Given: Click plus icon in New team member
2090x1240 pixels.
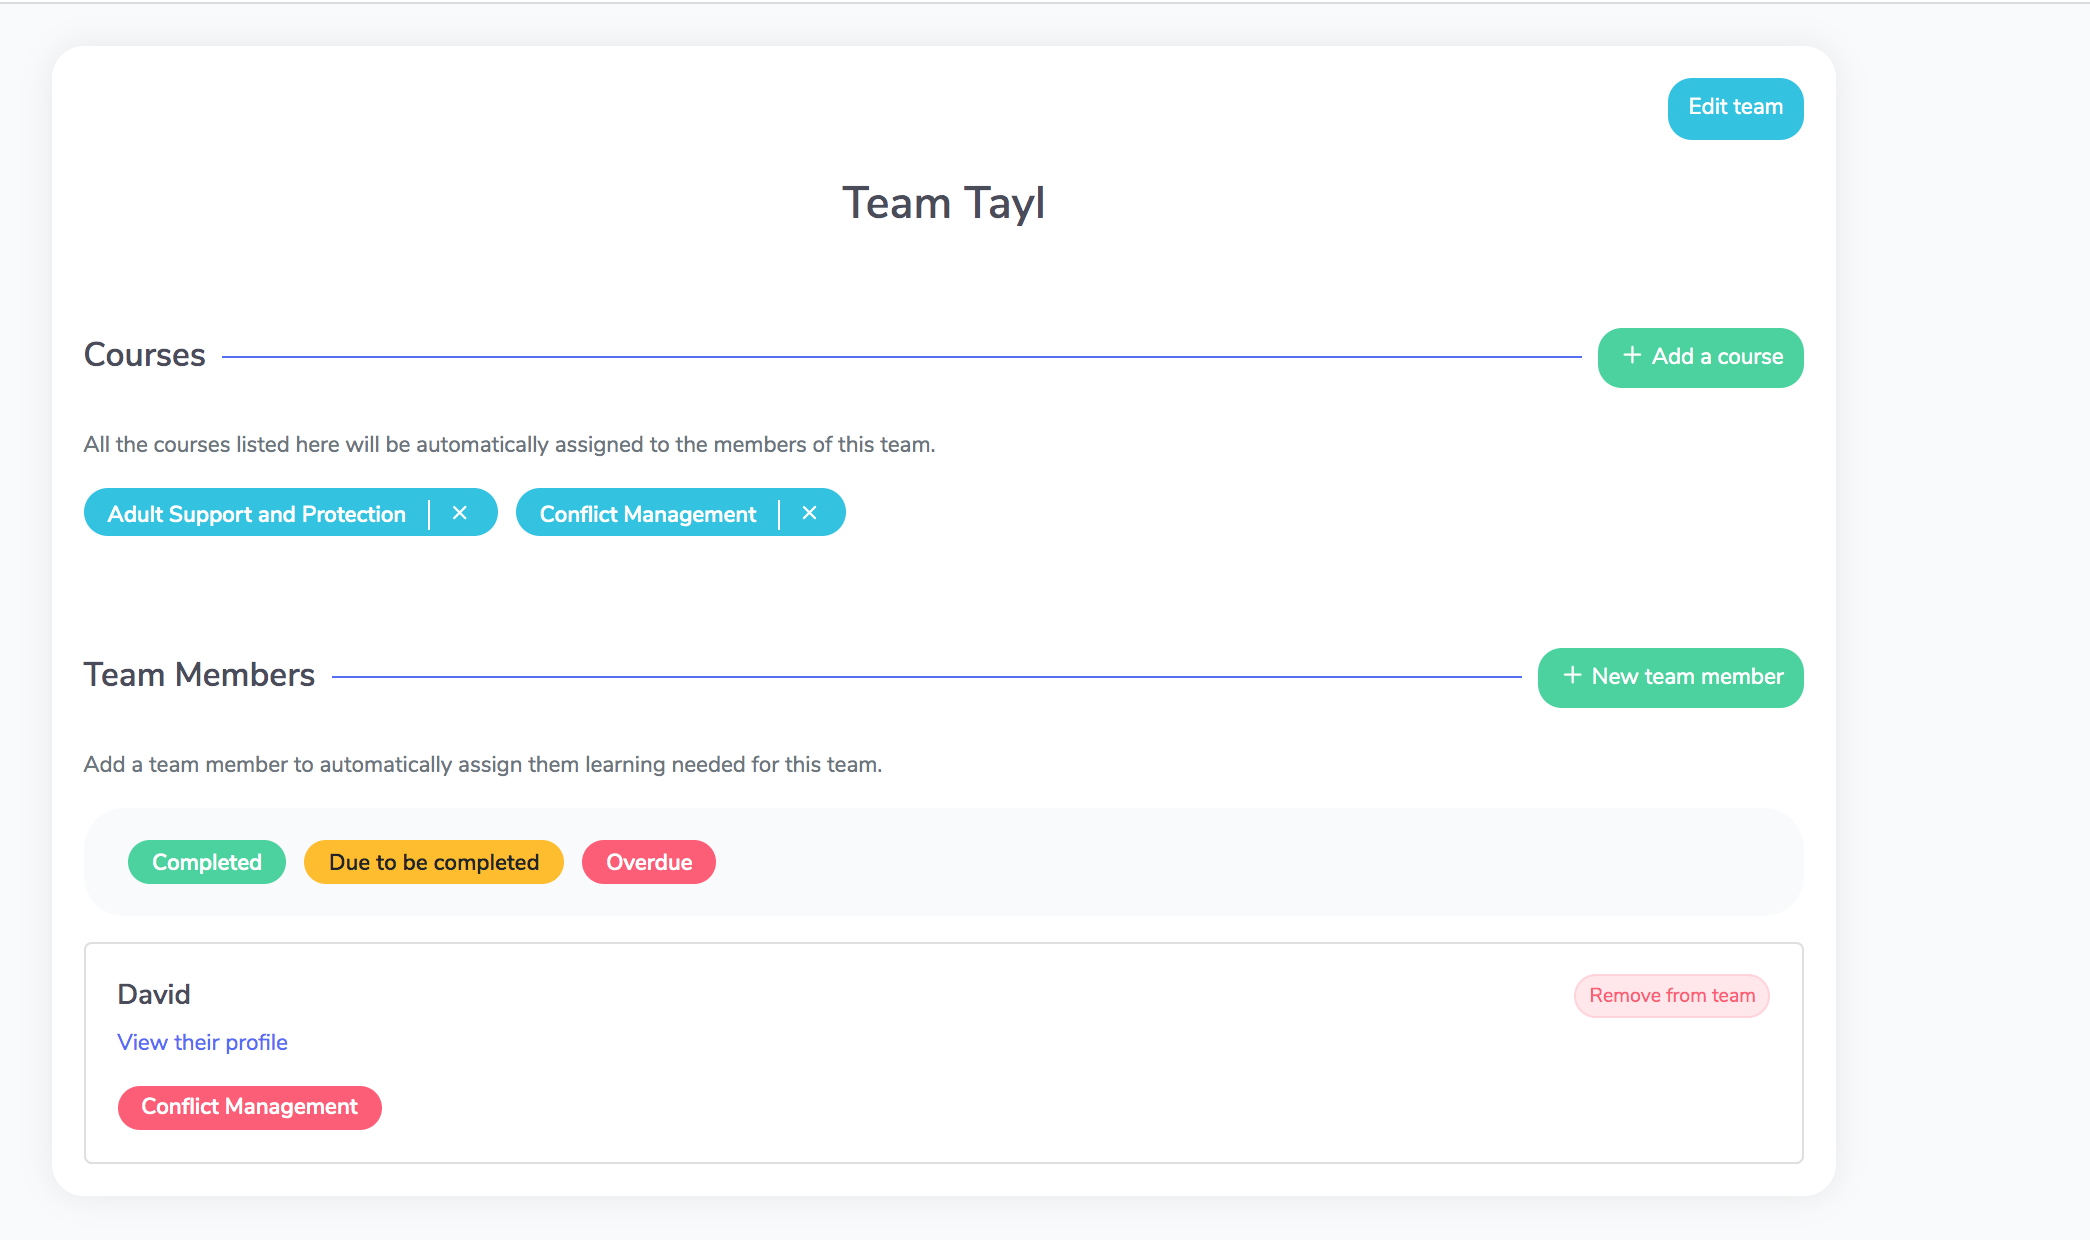Looking at the screenshot, I should [x=1572, y=676].
